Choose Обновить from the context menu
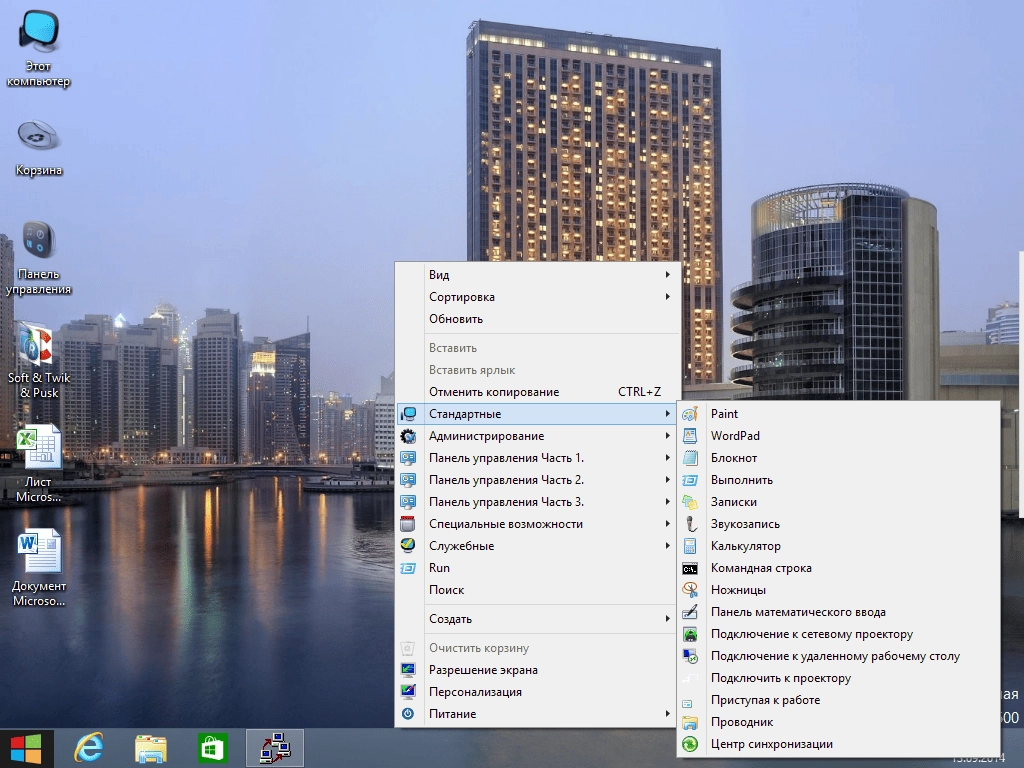This screenshot has height=768, width=1024. [x=537, y=319]
